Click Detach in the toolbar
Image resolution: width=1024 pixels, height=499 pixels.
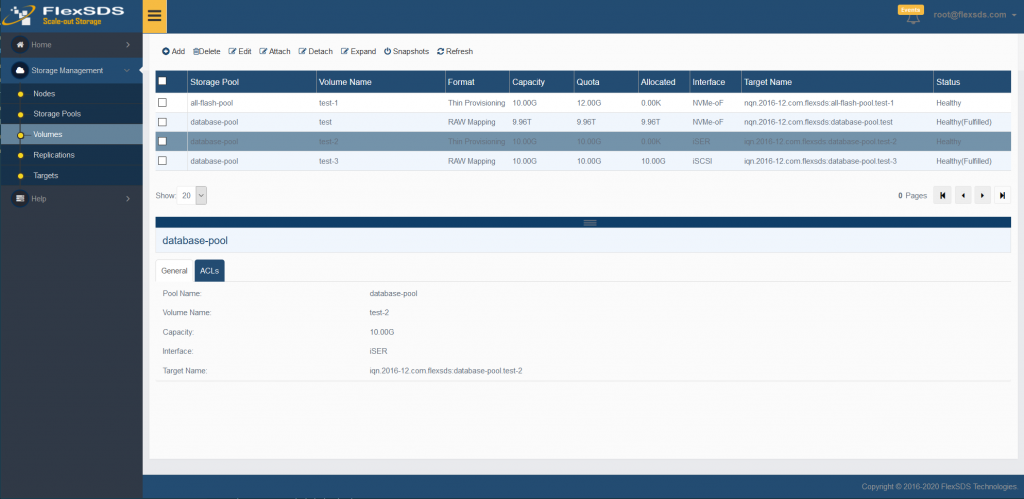(315, 51)
